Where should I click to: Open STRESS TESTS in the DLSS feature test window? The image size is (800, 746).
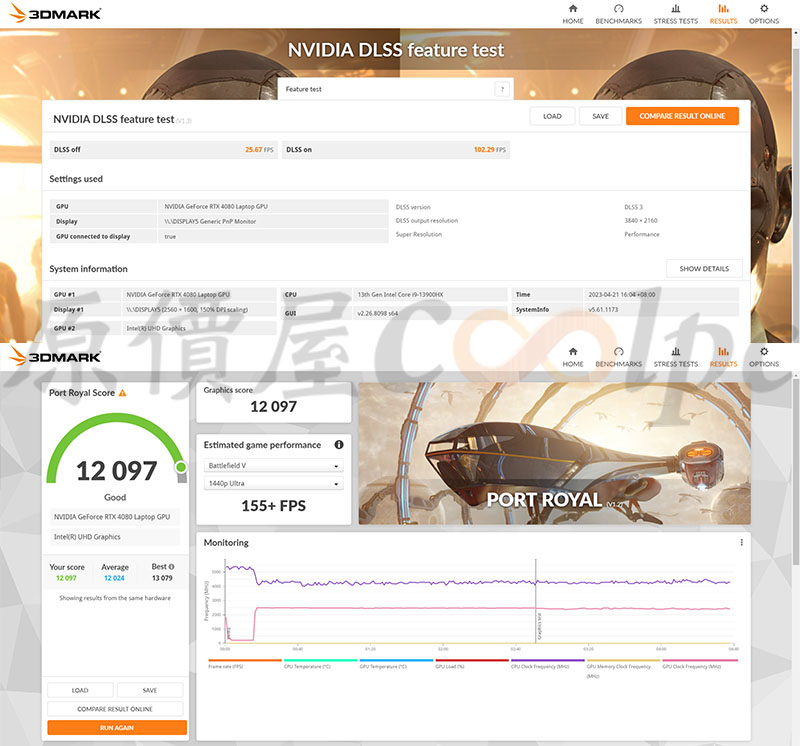tap(676, 14)
